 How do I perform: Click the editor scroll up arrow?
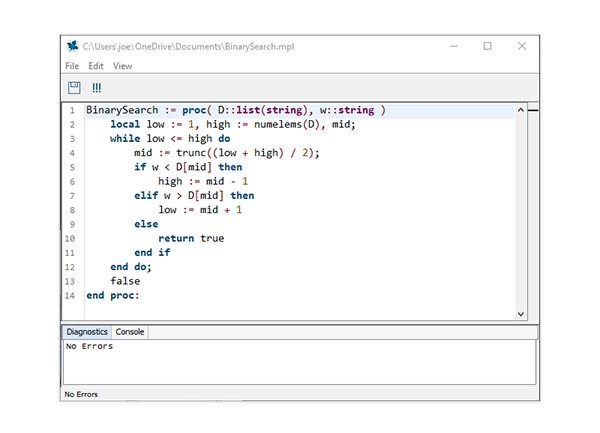(x=520, y=110)
